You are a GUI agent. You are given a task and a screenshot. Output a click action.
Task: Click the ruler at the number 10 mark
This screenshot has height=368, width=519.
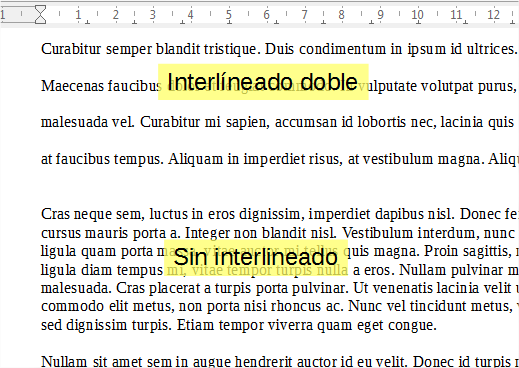click(x=417, y=15)
